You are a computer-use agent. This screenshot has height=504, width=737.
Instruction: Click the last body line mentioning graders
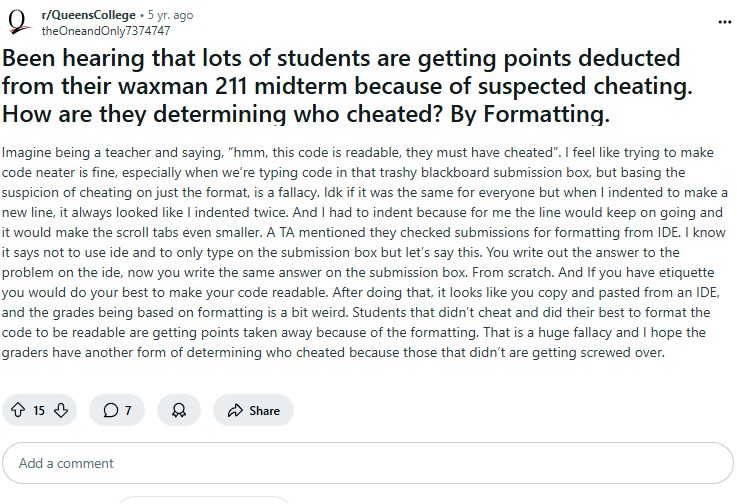pos(333,353)
